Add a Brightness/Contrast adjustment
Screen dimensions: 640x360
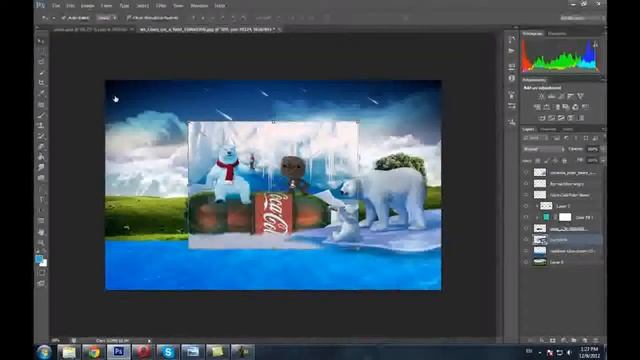point(541,96)
